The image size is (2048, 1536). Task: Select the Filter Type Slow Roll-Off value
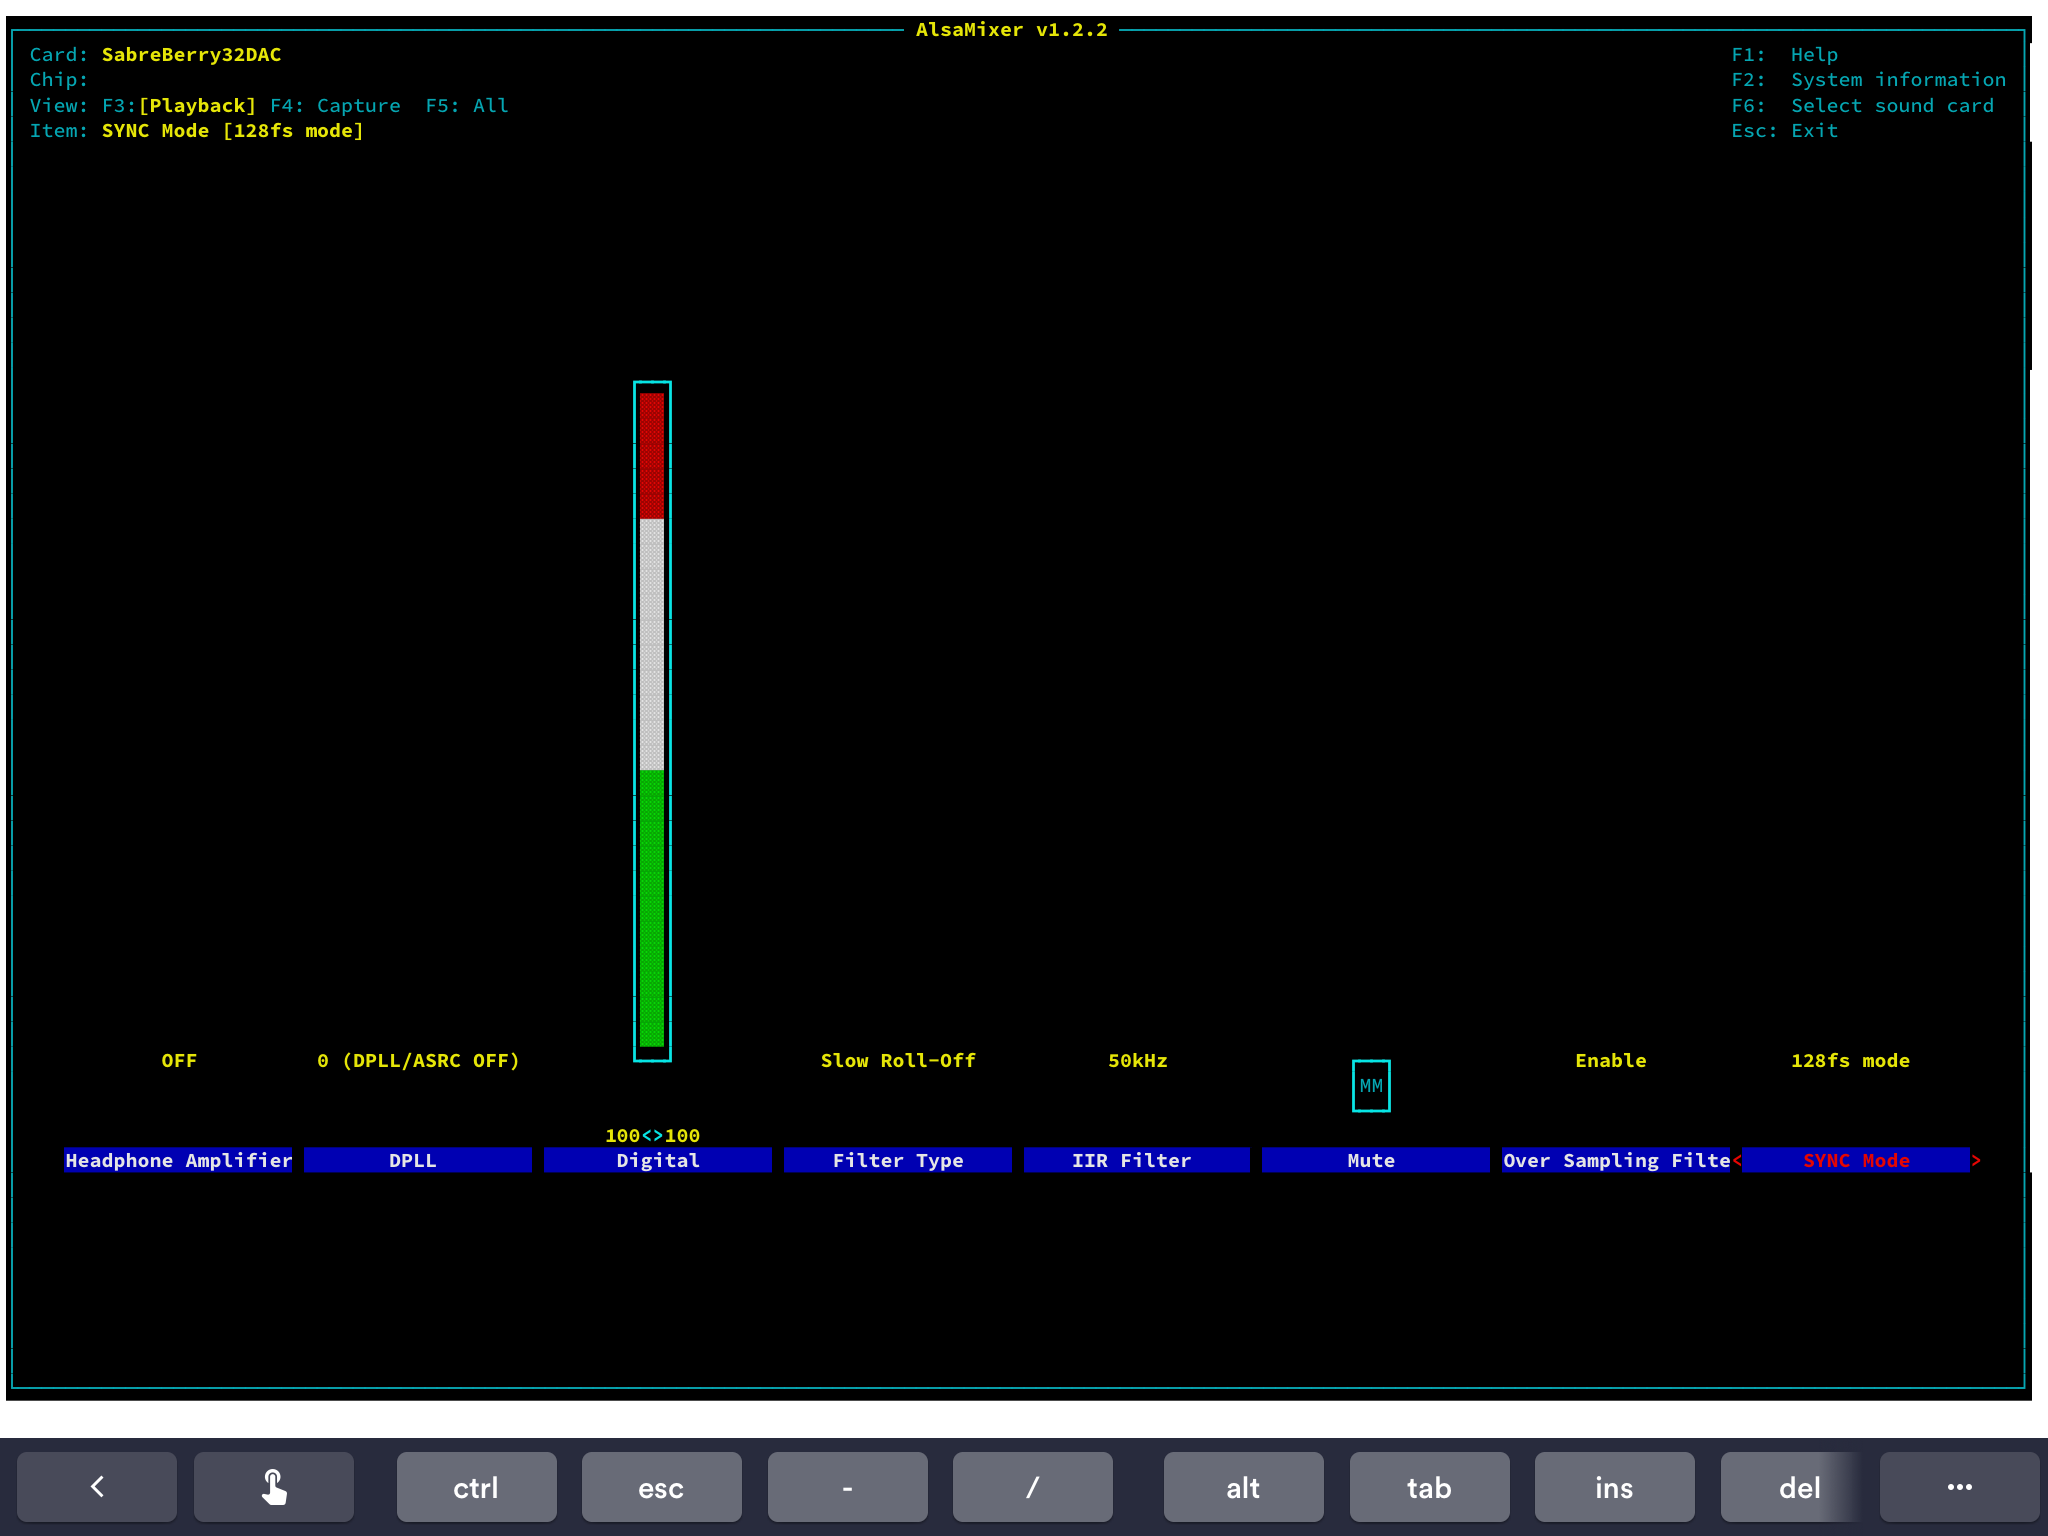[x=898, y=1061]
